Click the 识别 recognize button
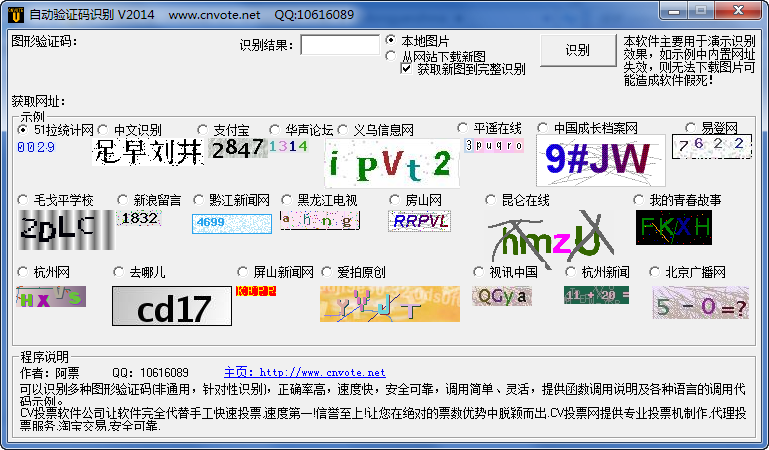The height and width of the screenshot is (450, 769). point(577,50)
